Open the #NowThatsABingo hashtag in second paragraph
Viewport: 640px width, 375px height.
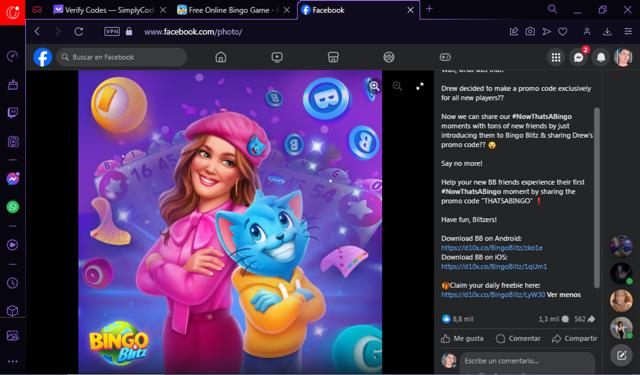coord(541,117)
